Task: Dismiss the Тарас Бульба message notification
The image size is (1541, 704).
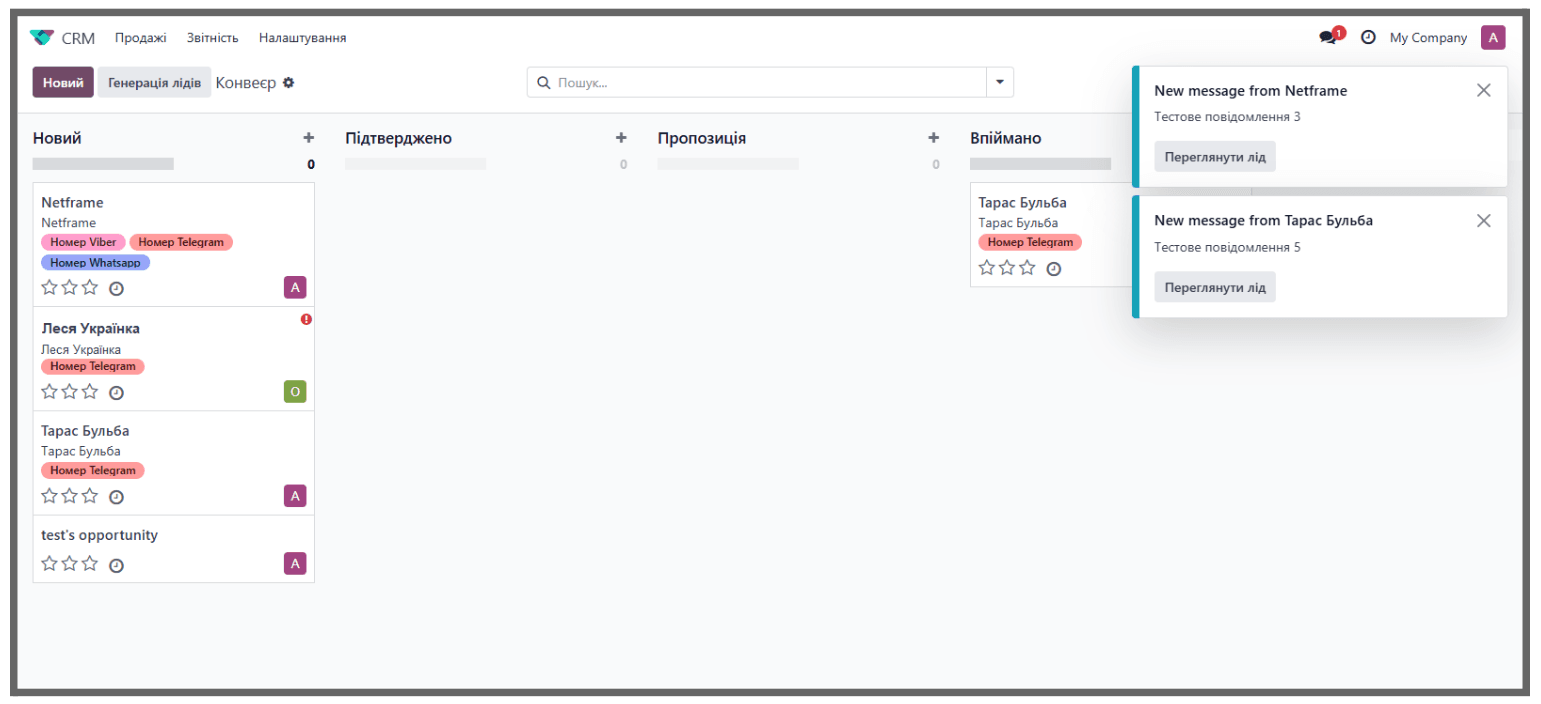Action: pos(1483,220)
